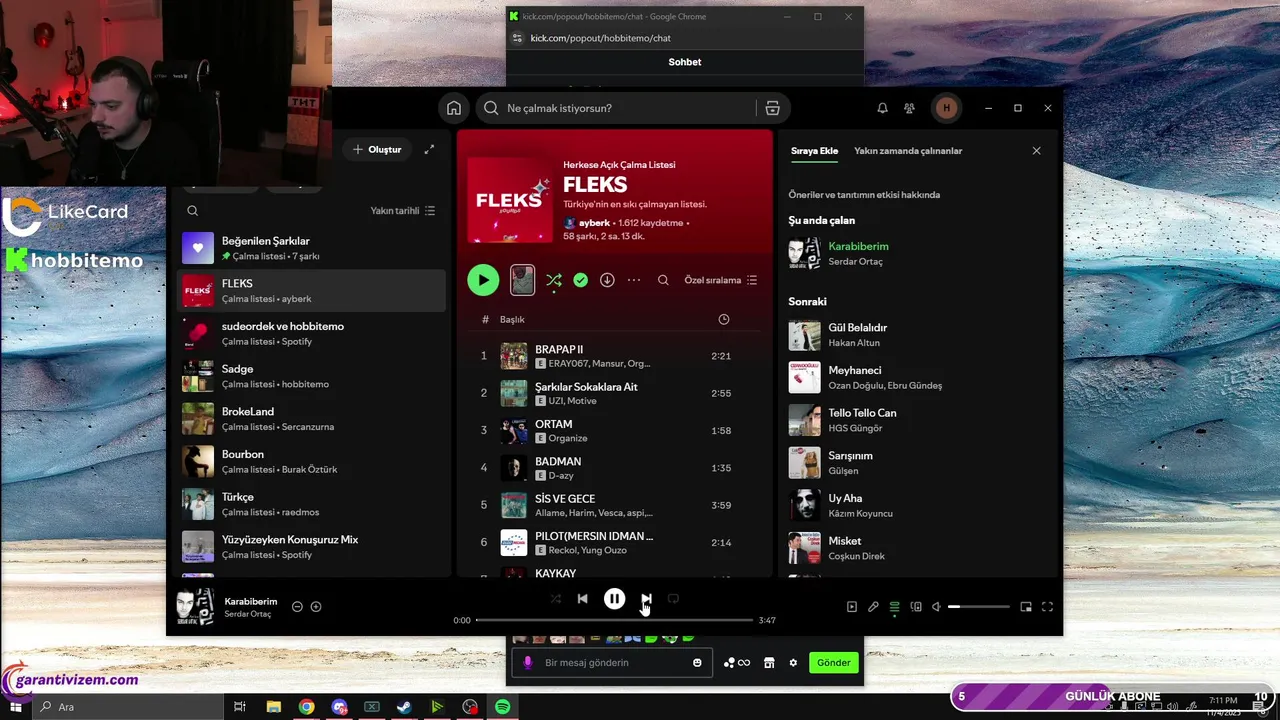The width and height of the screenshot is (1280, 720).
Task: Toggle repeat in the player bar
Action: (673, 599)
